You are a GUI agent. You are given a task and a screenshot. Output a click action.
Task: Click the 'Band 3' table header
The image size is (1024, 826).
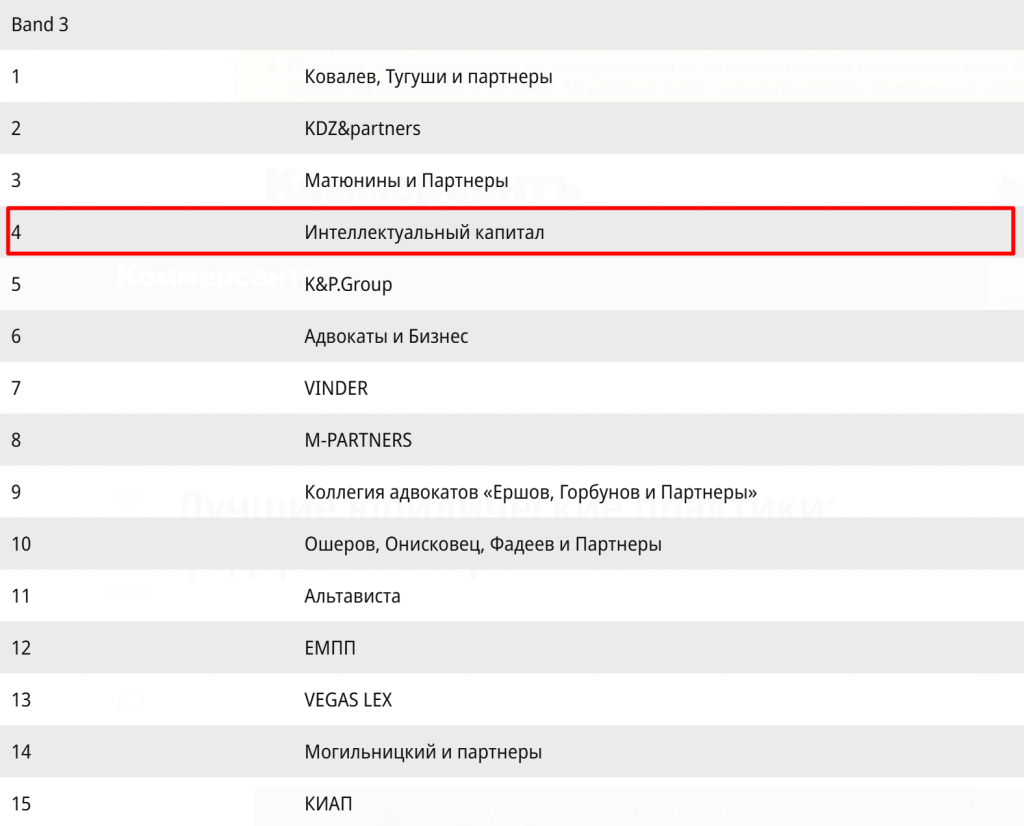(x=40, y=25)
